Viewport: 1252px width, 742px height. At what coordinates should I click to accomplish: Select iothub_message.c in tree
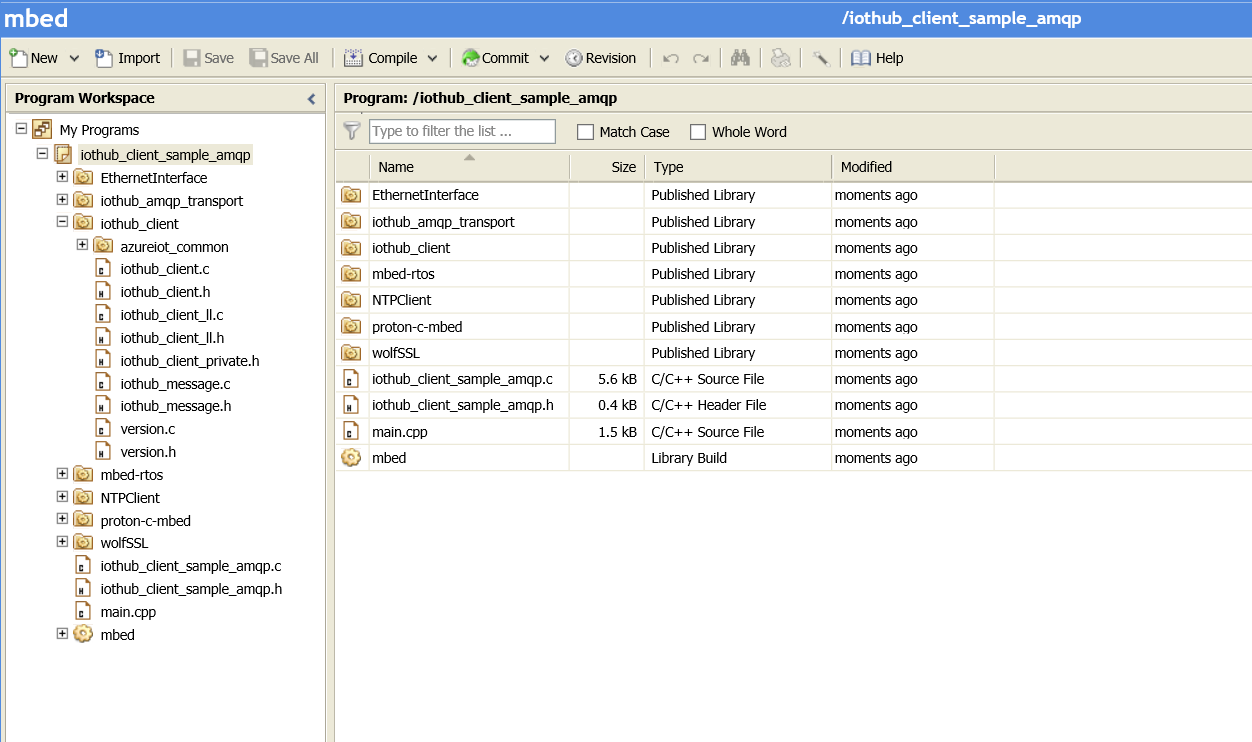(x=175, y=384)
